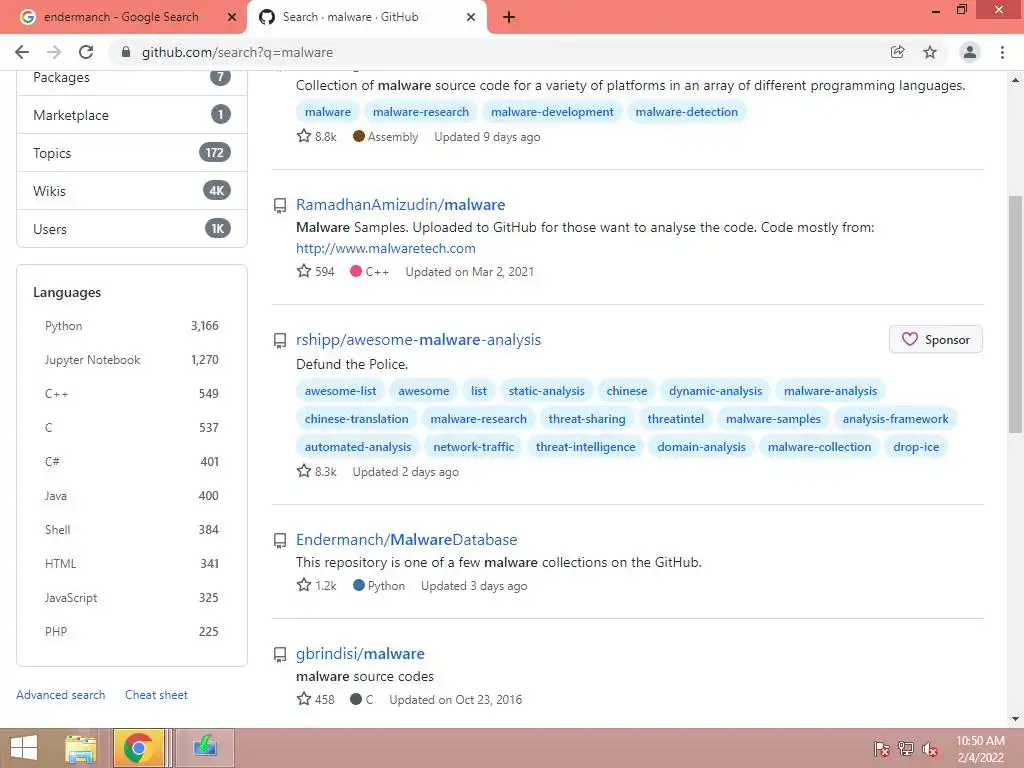Filter by C++ language
Screen dimensions: 1024x768
coord(132,394)
